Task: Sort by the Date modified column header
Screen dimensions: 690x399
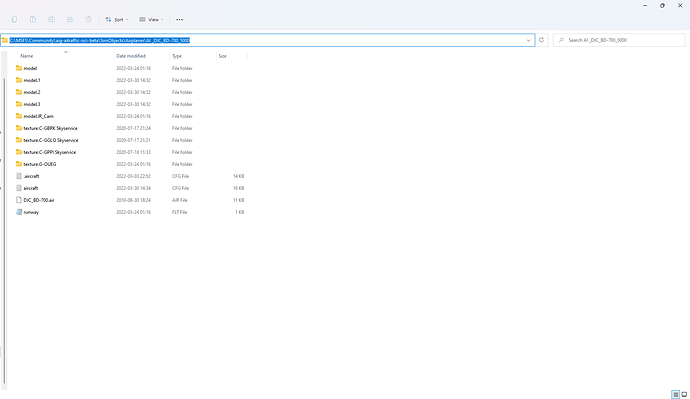Action: (131, 56)
